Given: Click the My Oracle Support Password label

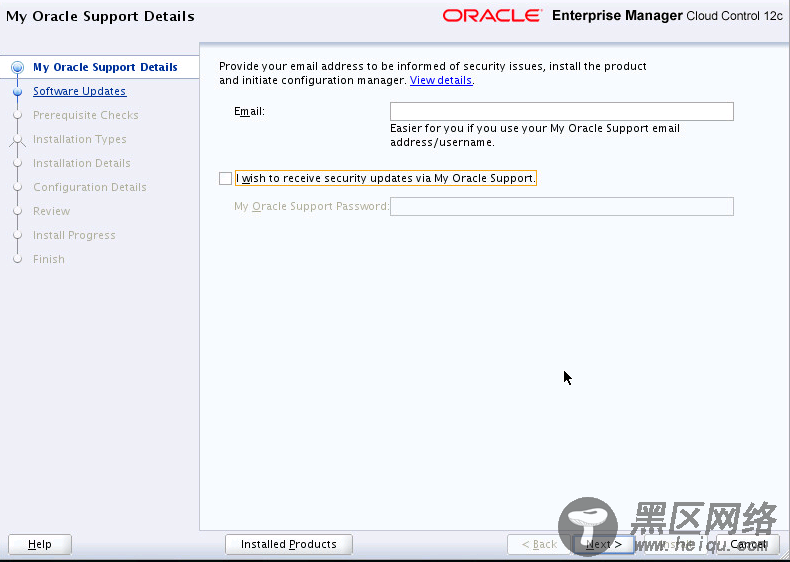Looking at the screenshot, I should coord(311,206).
